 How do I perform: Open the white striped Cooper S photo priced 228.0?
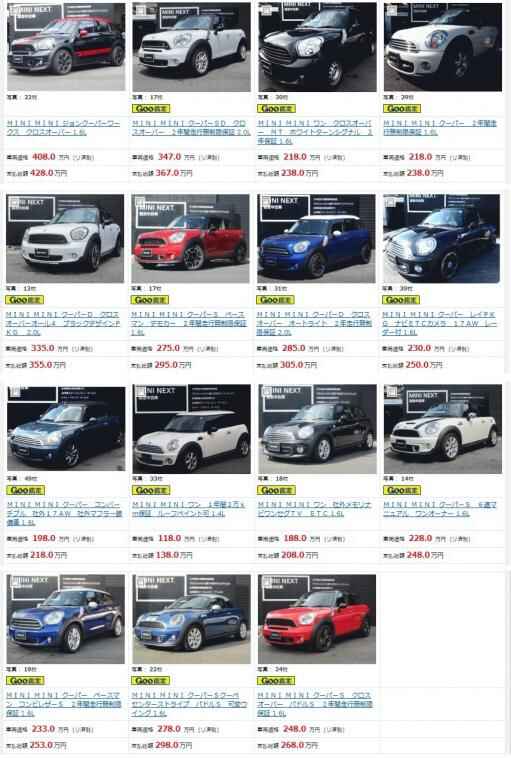coord(443,429)
